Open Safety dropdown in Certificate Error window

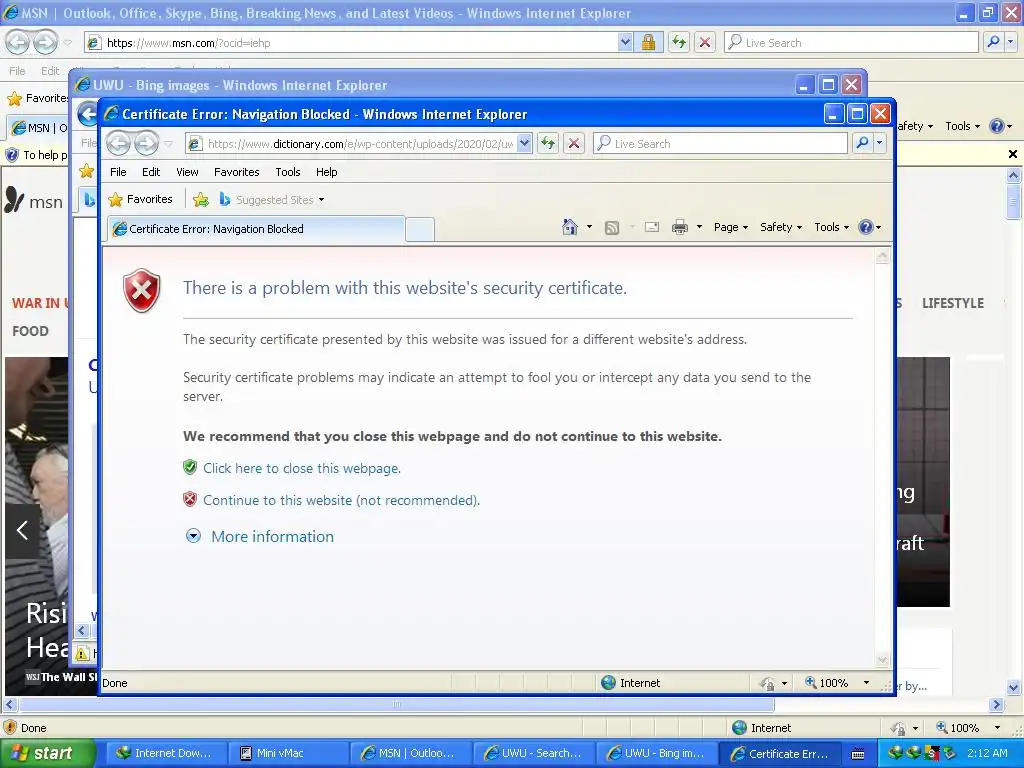[x=781, y=227]
